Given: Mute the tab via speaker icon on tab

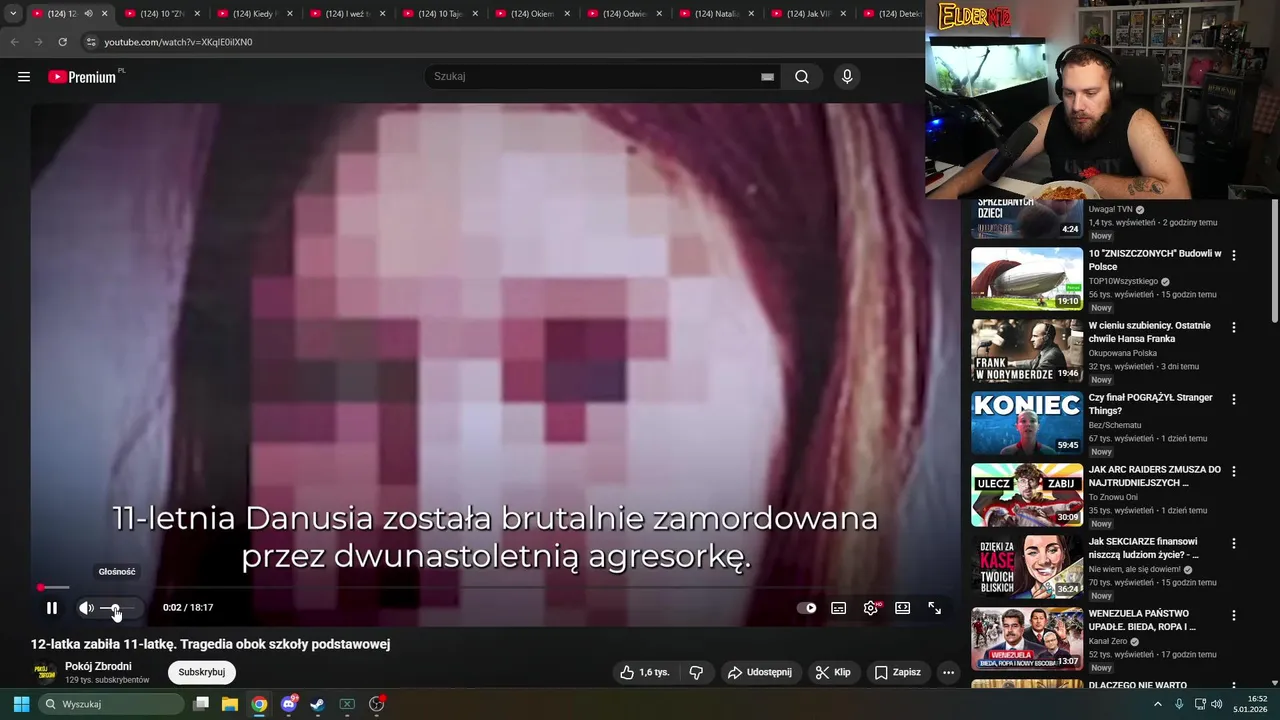Looking at the screenshot, I should tap(88, 14).
